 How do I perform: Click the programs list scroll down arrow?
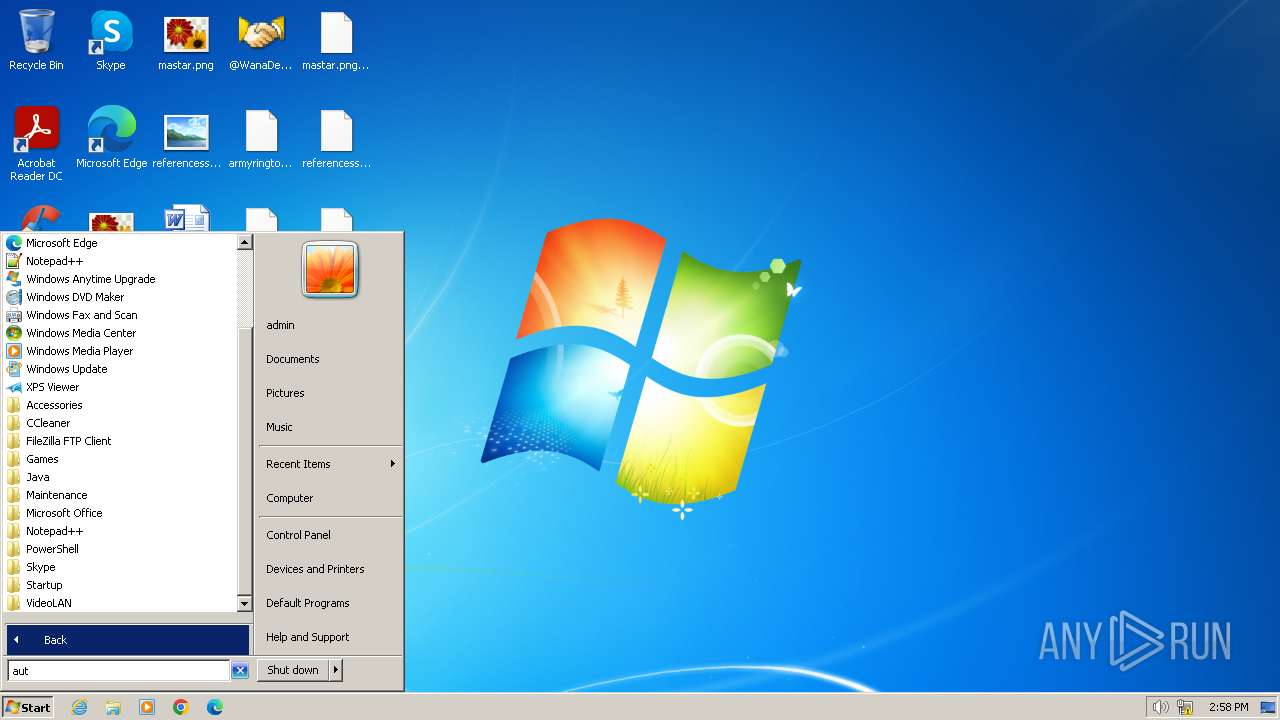(244, 604)
